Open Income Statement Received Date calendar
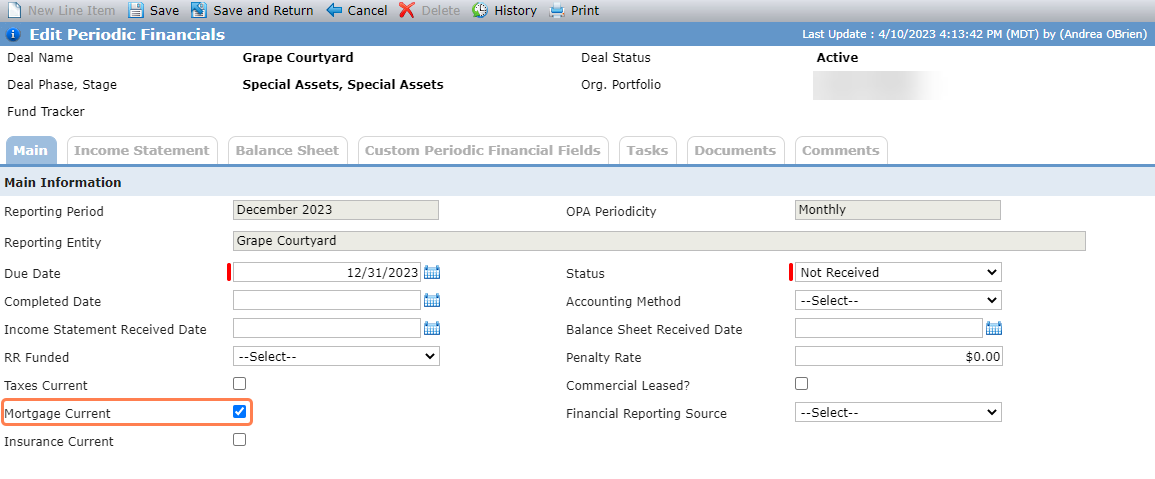This screenshot has width=1155, height=479. coord(432,329)
